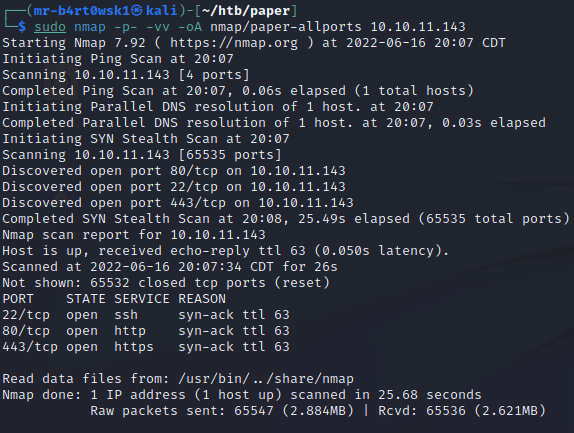Screen dimensions: 574x433
Task: Click the 80/tcp row in port table
Action: coord(146,331)
